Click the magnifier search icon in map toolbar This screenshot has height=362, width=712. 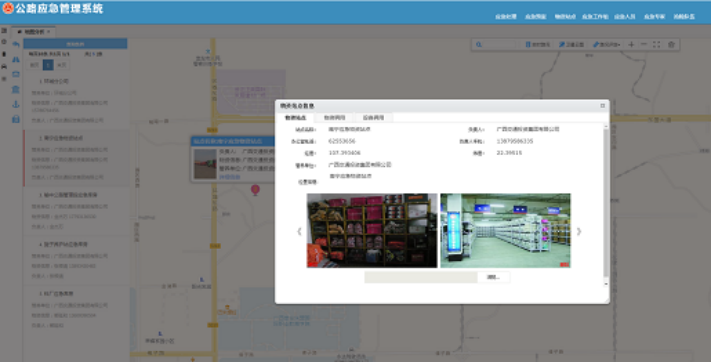click(479, 45)
